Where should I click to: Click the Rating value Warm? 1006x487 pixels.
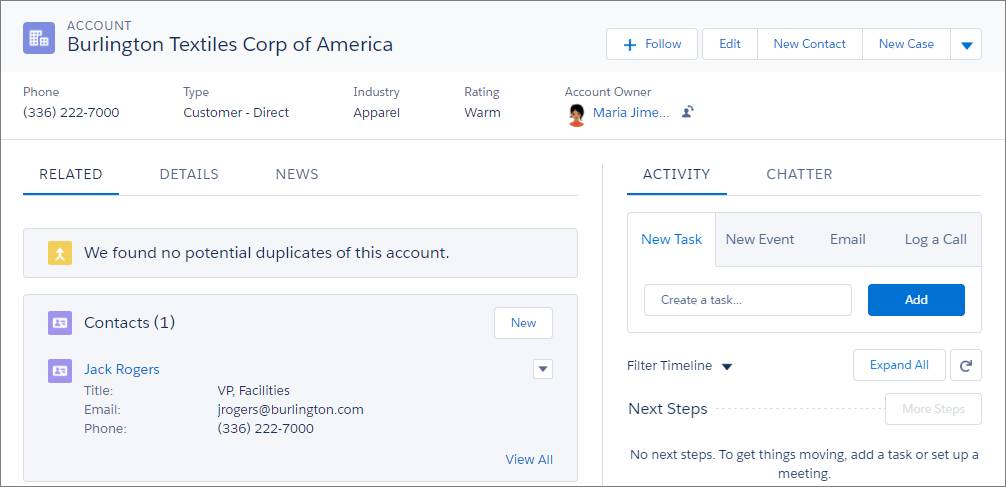tap(482, 113)
